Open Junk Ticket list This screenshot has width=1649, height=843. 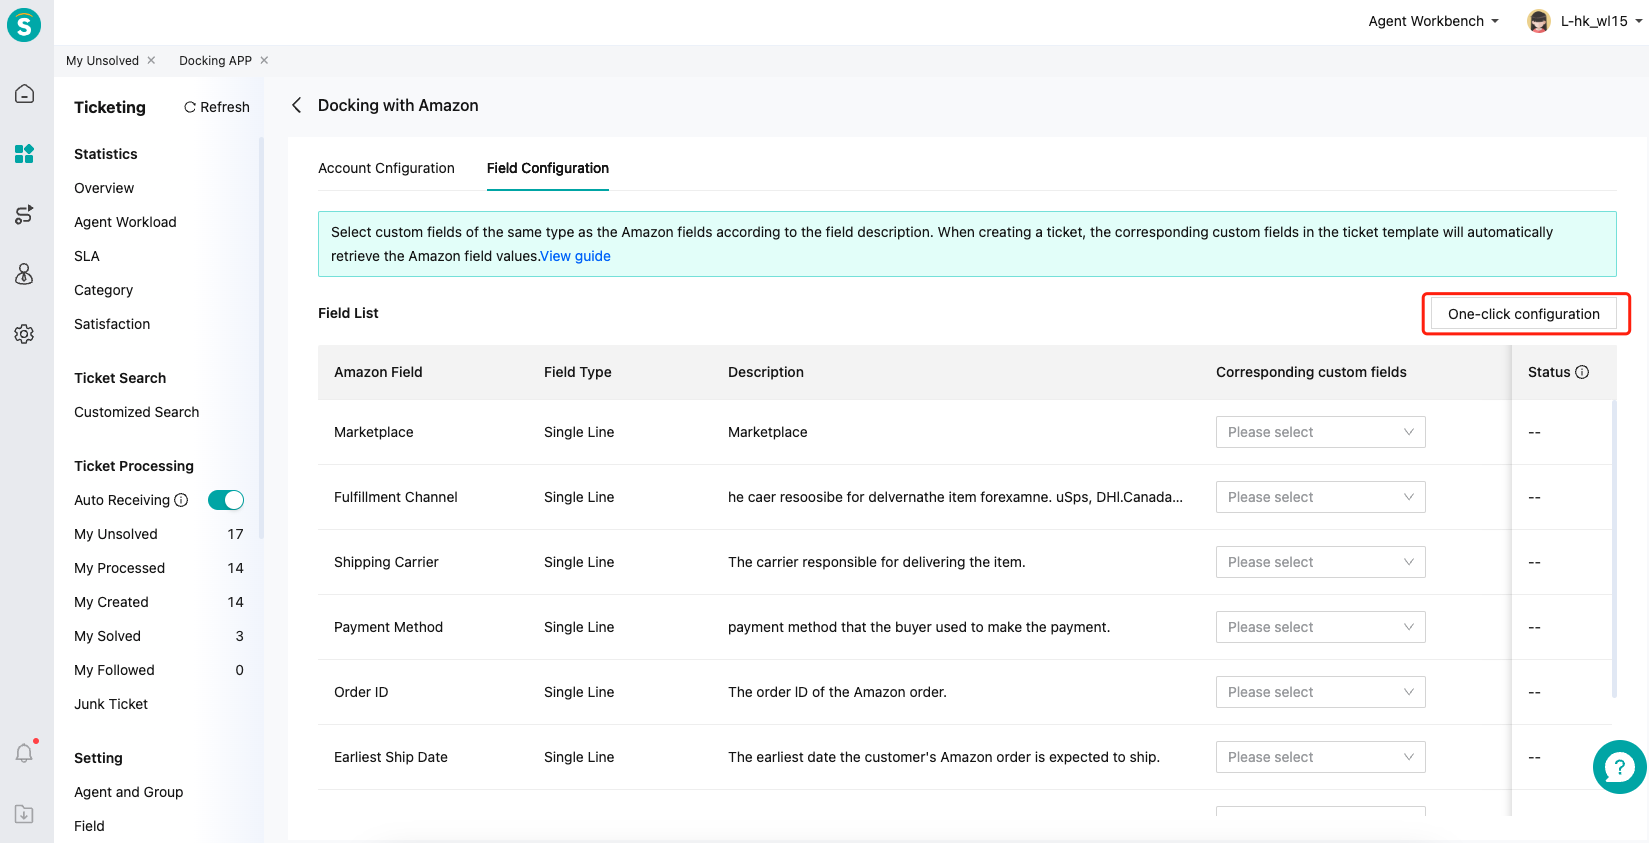tap(111, 704)
